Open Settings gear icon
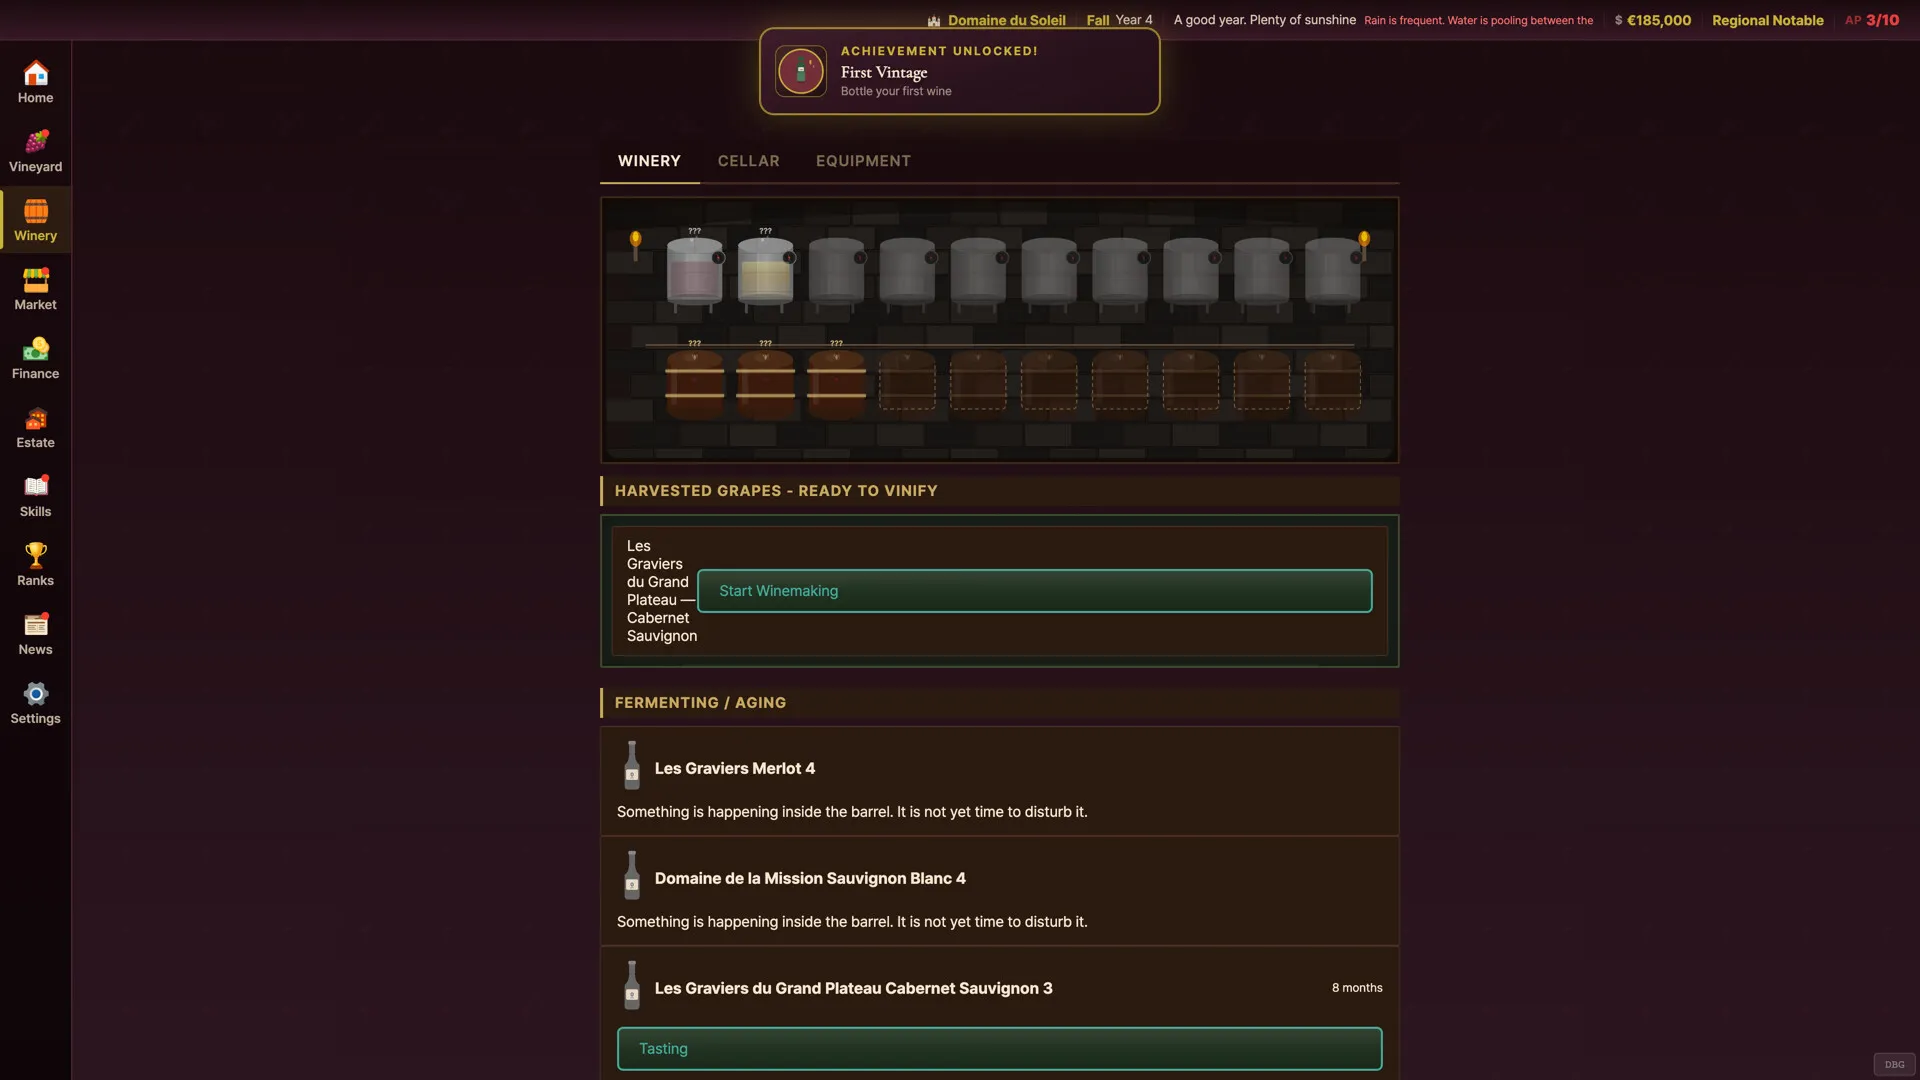This screenshot has height=1080, width=1920. tap(36, 694)
